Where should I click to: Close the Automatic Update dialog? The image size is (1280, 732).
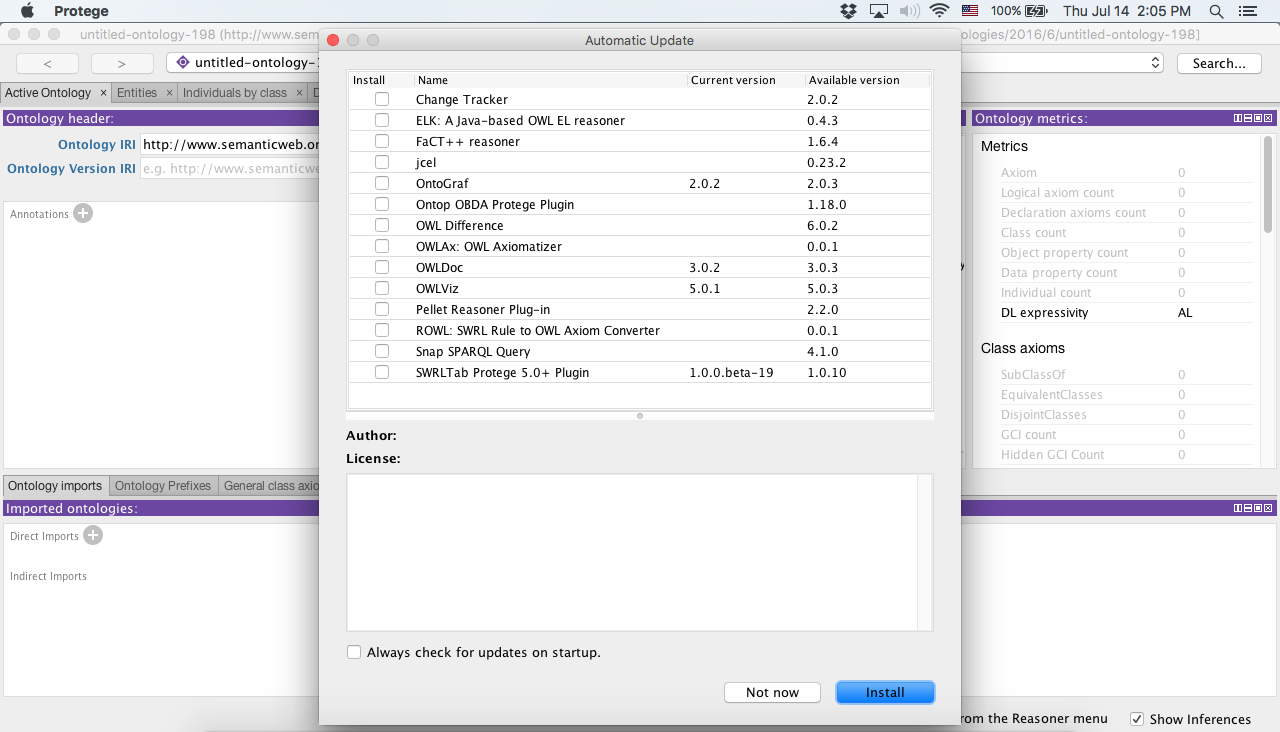tap(333, 40)
